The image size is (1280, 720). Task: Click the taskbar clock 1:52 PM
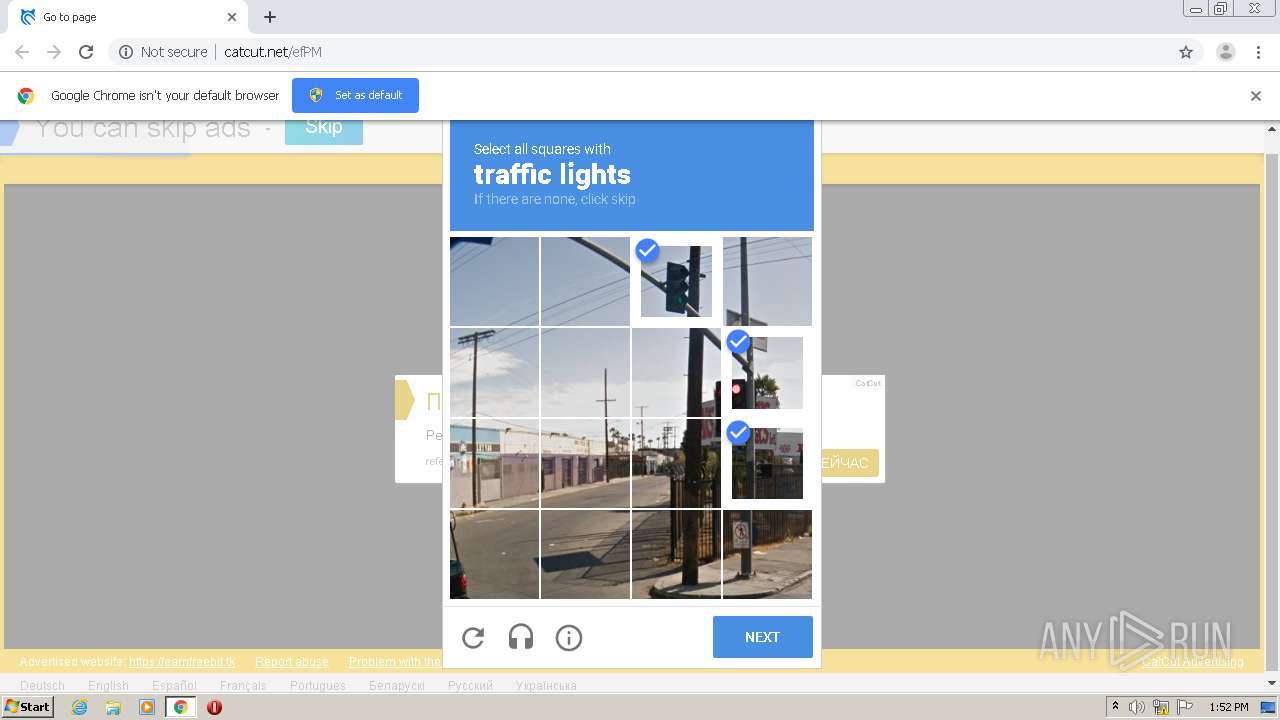click(1229, 707)
